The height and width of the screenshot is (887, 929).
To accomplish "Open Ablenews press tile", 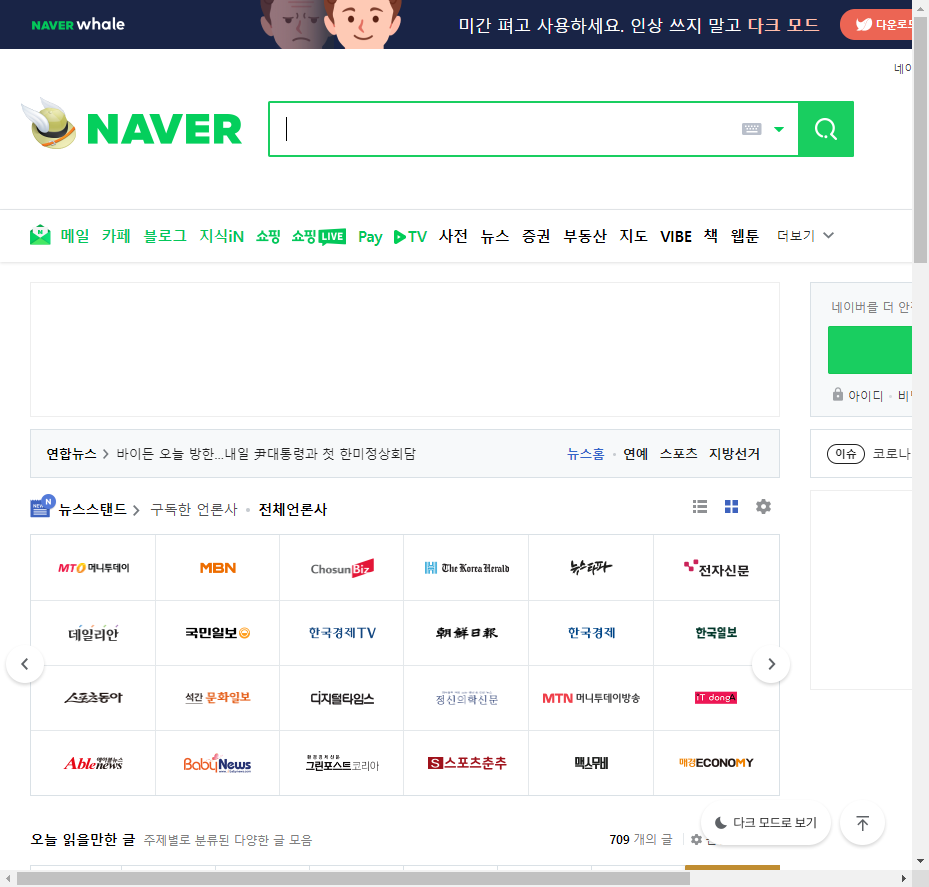I will coord(93,763).
